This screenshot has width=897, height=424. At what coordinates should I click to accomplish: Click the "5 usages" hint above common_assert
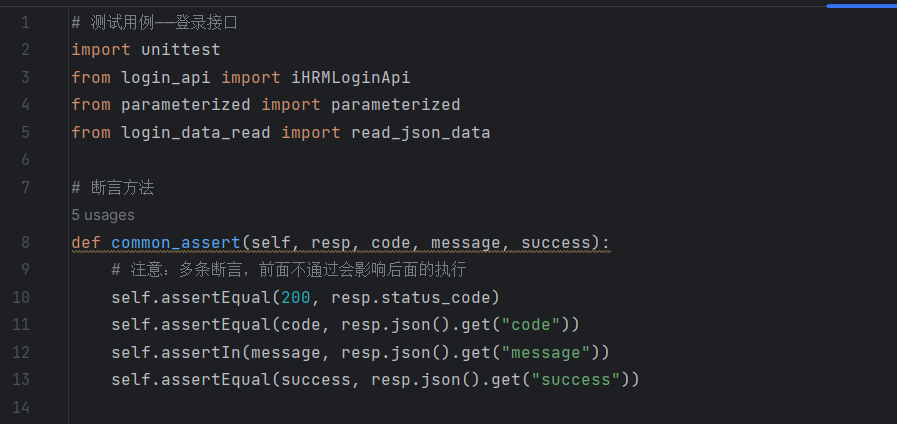pyautogui.click(x=103, y=214)
